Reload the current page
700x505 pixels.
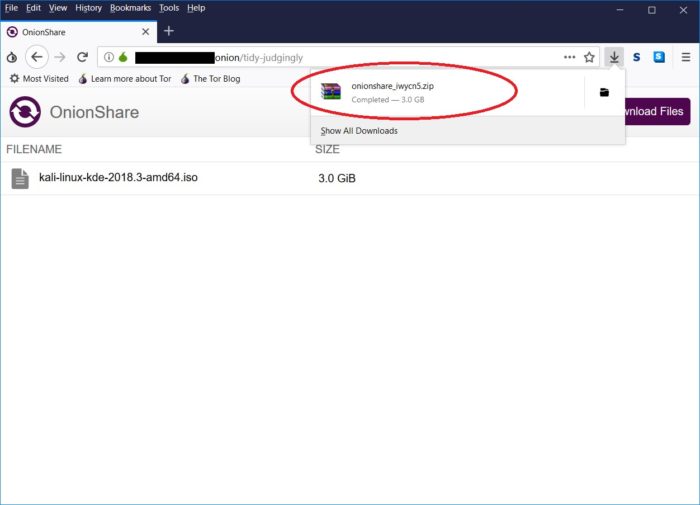[x=82, y=57]
